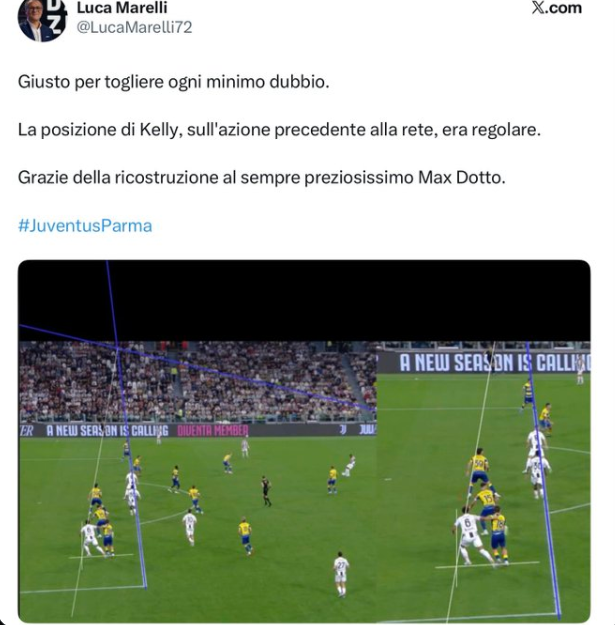Click the DAZN badge on the avatar
This screenshot has width=615, height=625.
[x=56, y=16]
